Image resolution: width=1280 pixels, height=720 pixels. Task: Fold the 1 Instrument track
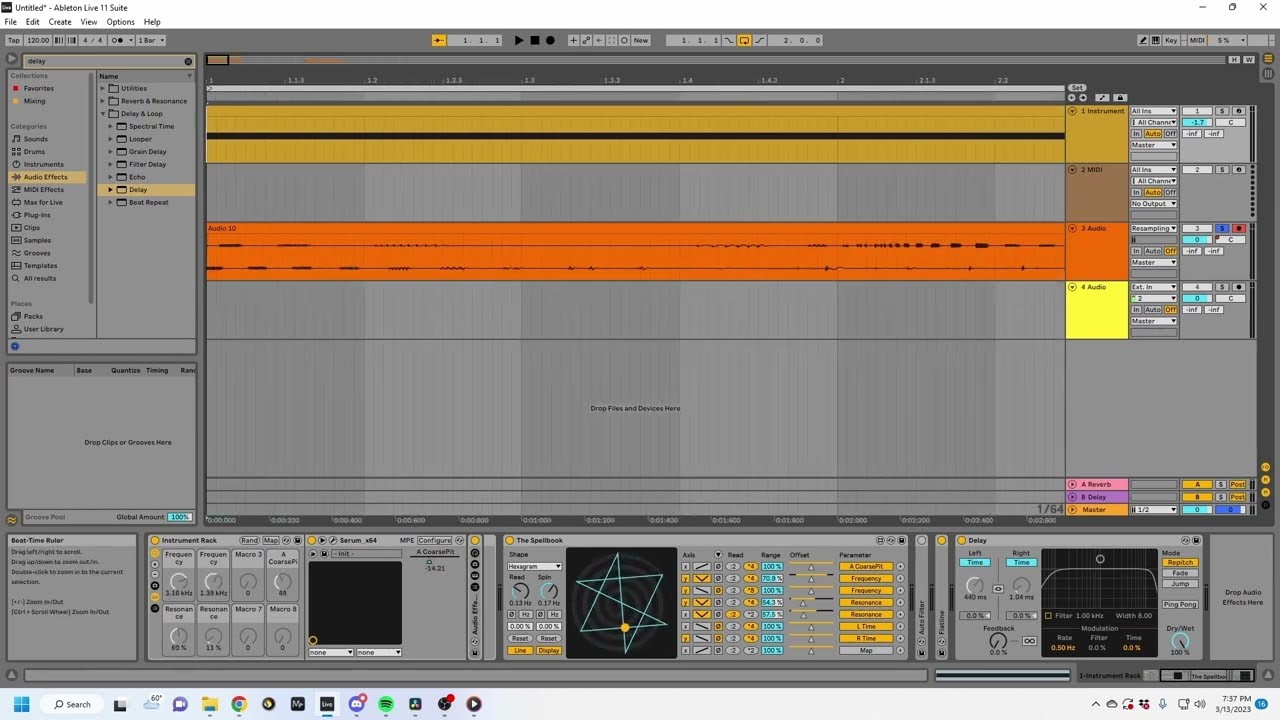click(x=1072, y=111)
